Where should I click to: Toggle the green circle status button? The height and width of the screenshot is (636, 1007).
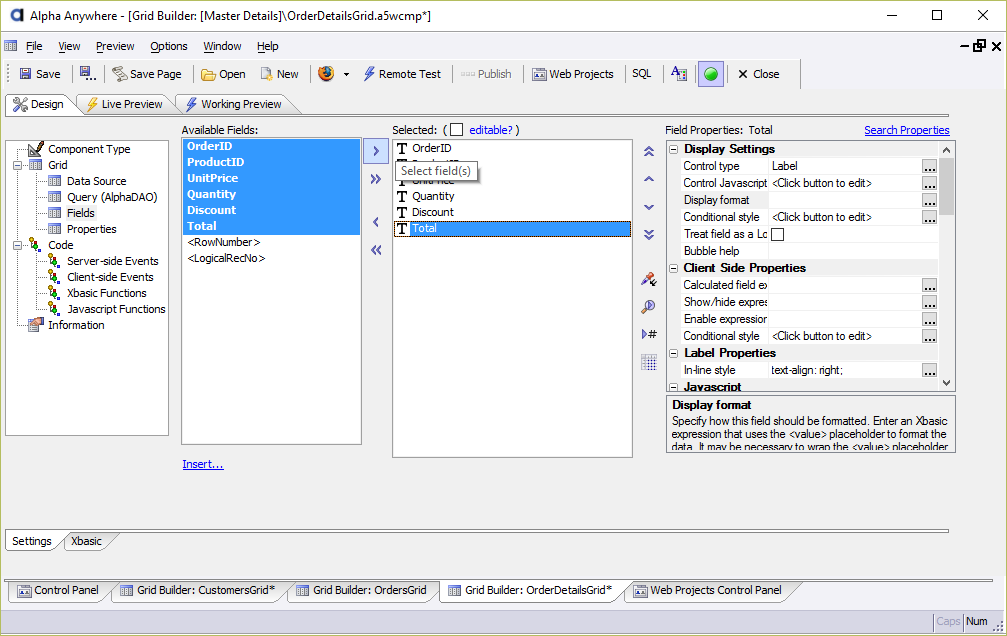click(x=711, y=74)
